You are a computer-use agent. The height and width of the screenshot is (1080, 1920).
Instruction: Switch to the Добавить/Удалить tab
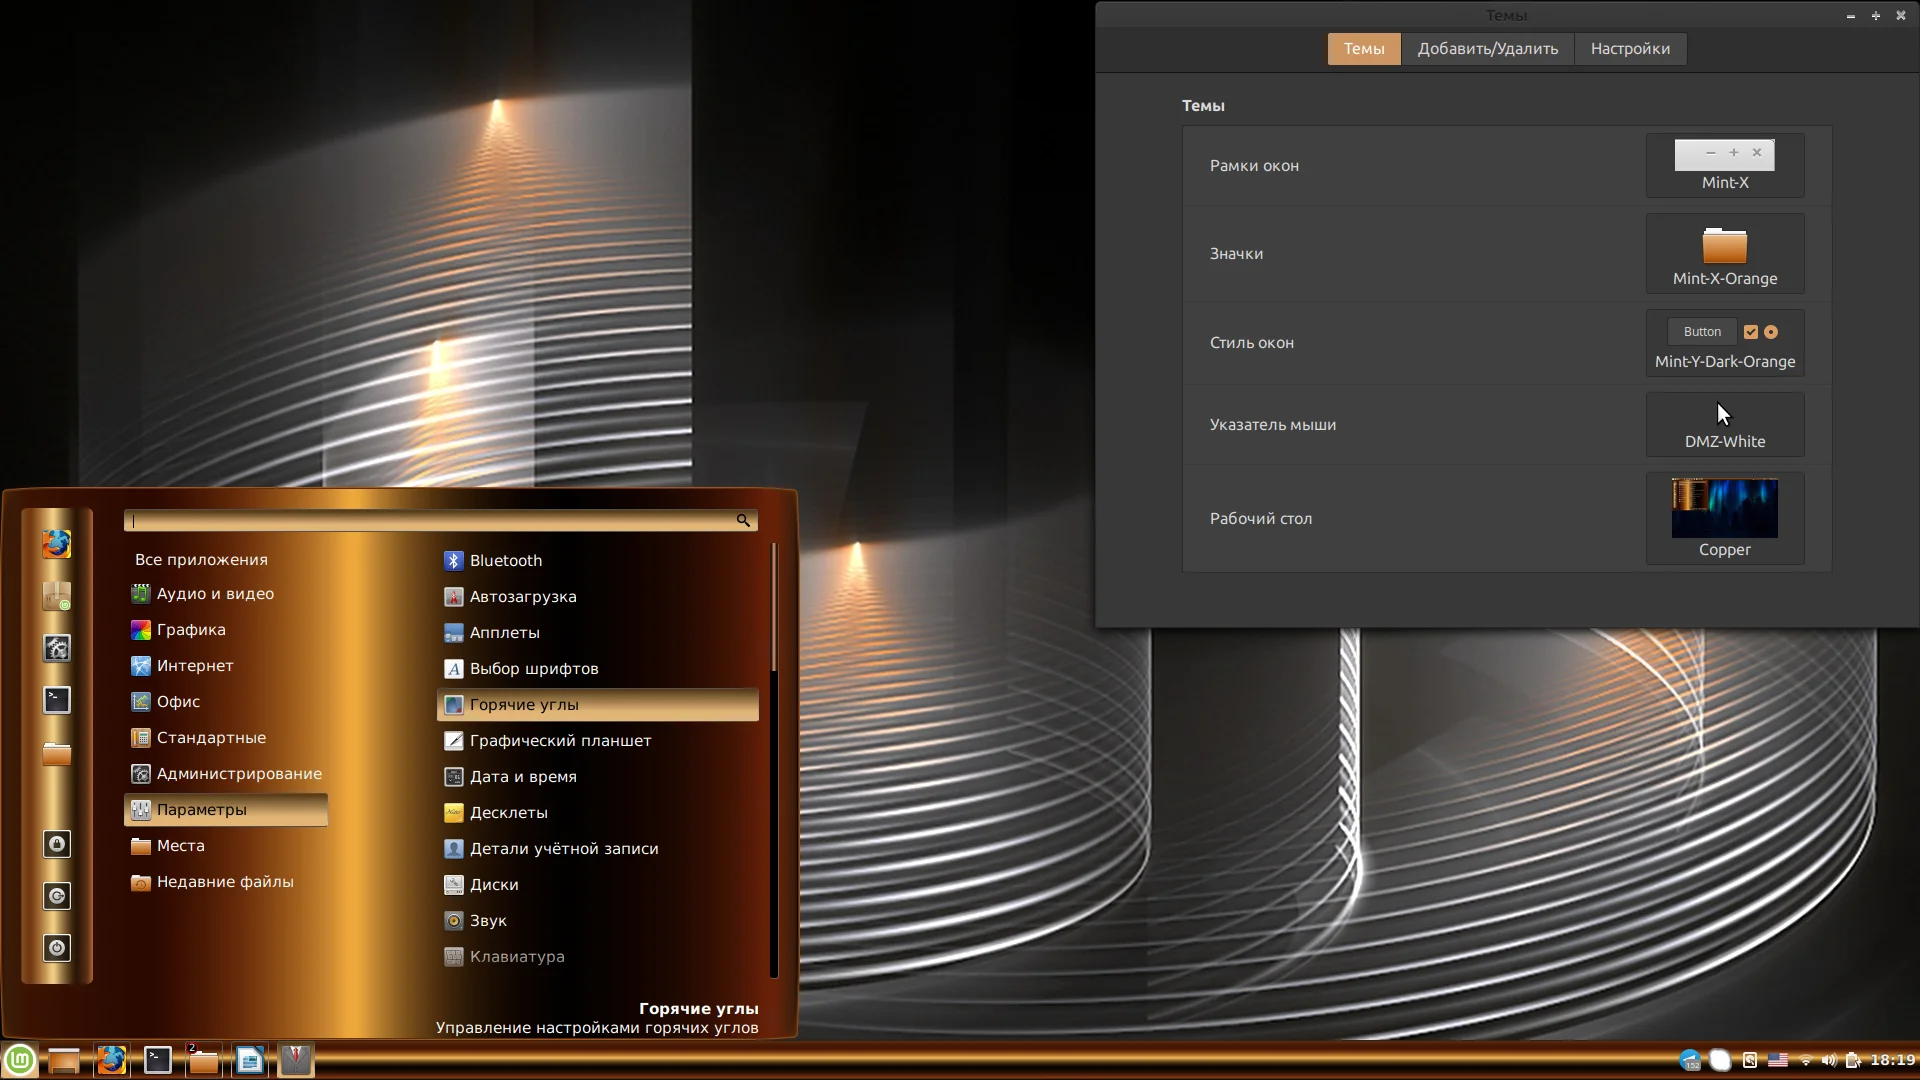[x=1487, y=49]
